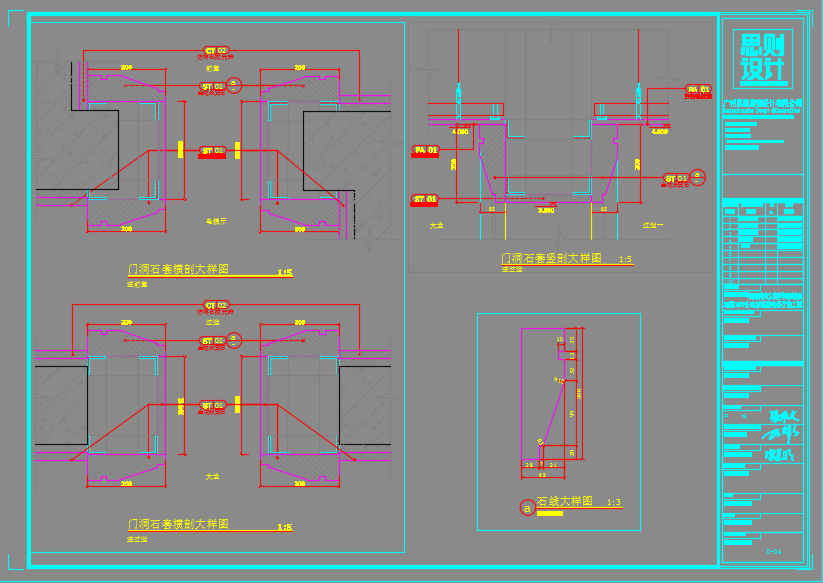Click the topmost handwritten signature in title block
The image size is (823, 583).
pos(784,417)
